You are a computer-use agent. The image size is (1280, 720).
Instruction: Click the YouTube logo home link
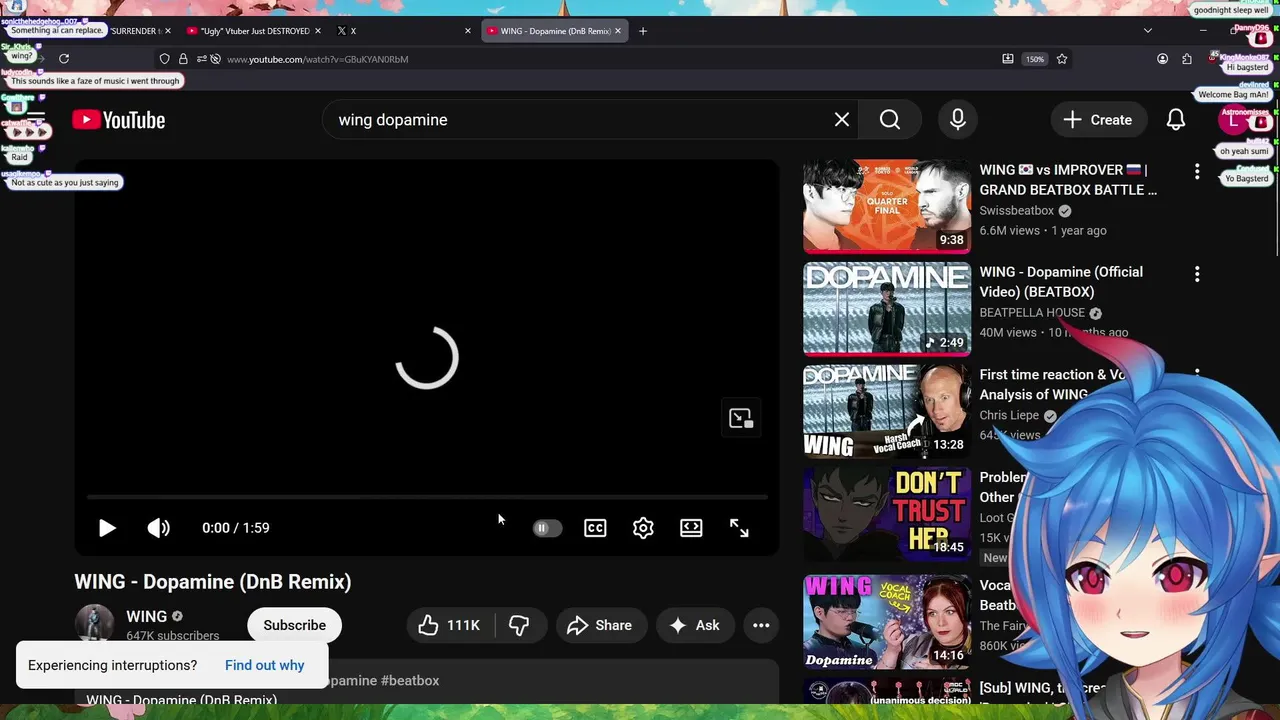[x=119, y=120]
